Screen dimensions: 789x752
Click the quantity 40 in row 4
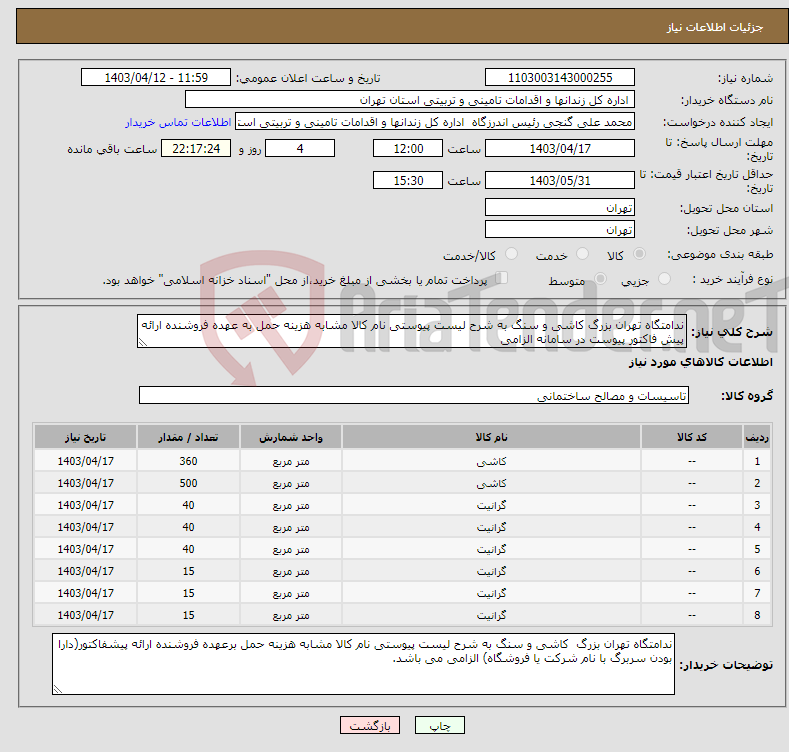(x=188, y=527)
